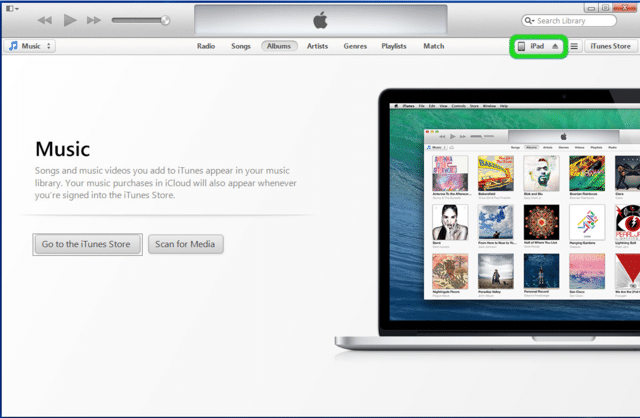This screenshot has height=418, width=640.
Task: Open the list view menu icon
Action: coord(574,46)
